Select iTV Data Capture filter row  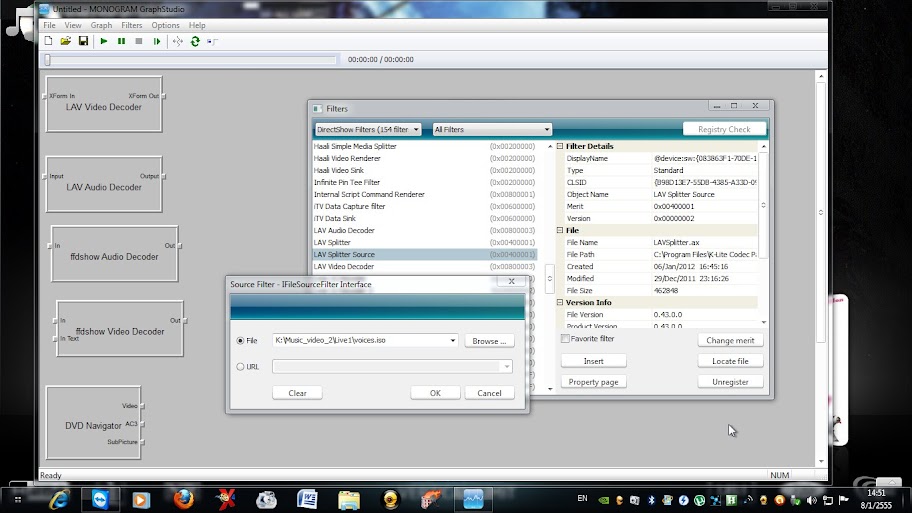click(x=424, y=206)
